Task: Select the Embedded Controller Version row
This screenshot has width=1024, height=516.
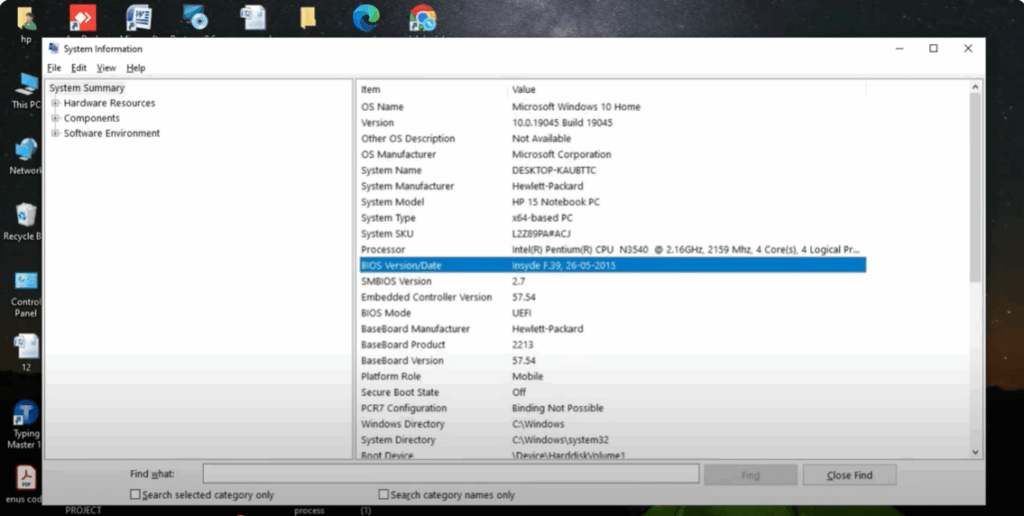Action: pyautogui.click(x=613, y=297)
